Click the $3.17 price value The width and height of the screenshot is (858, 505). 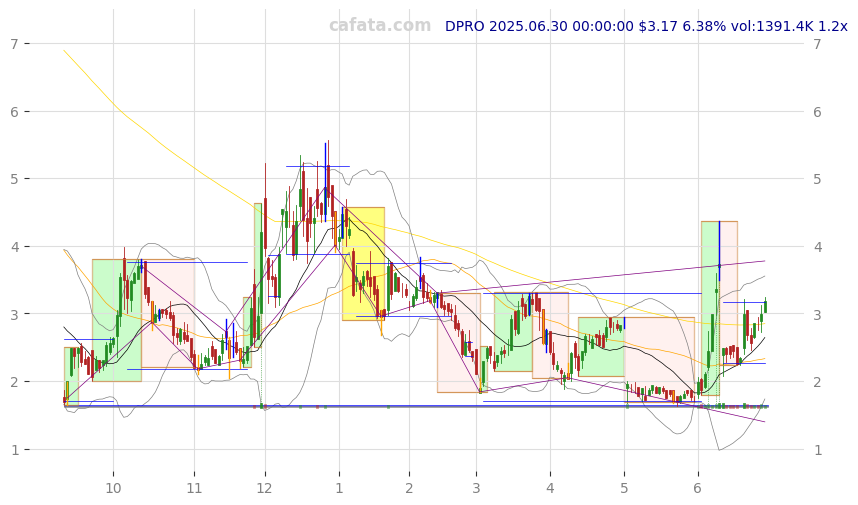[658, 26]
